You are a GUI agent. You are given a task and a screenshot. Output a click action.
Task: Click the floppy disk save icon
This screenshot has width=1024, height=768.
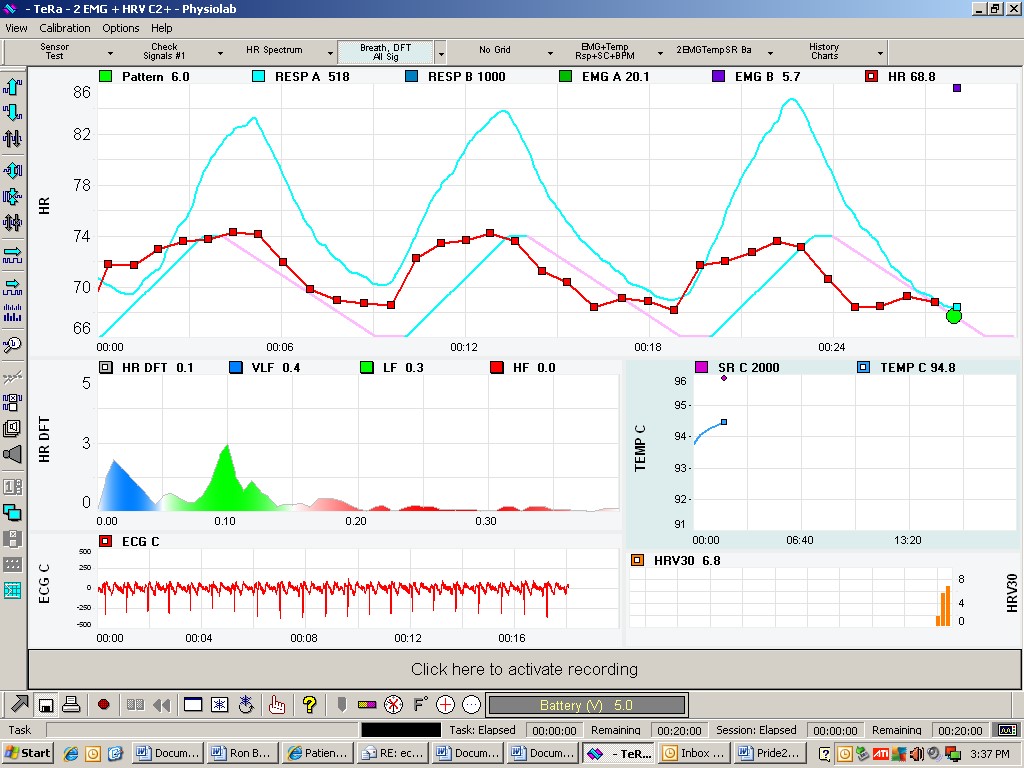(46, 705)
